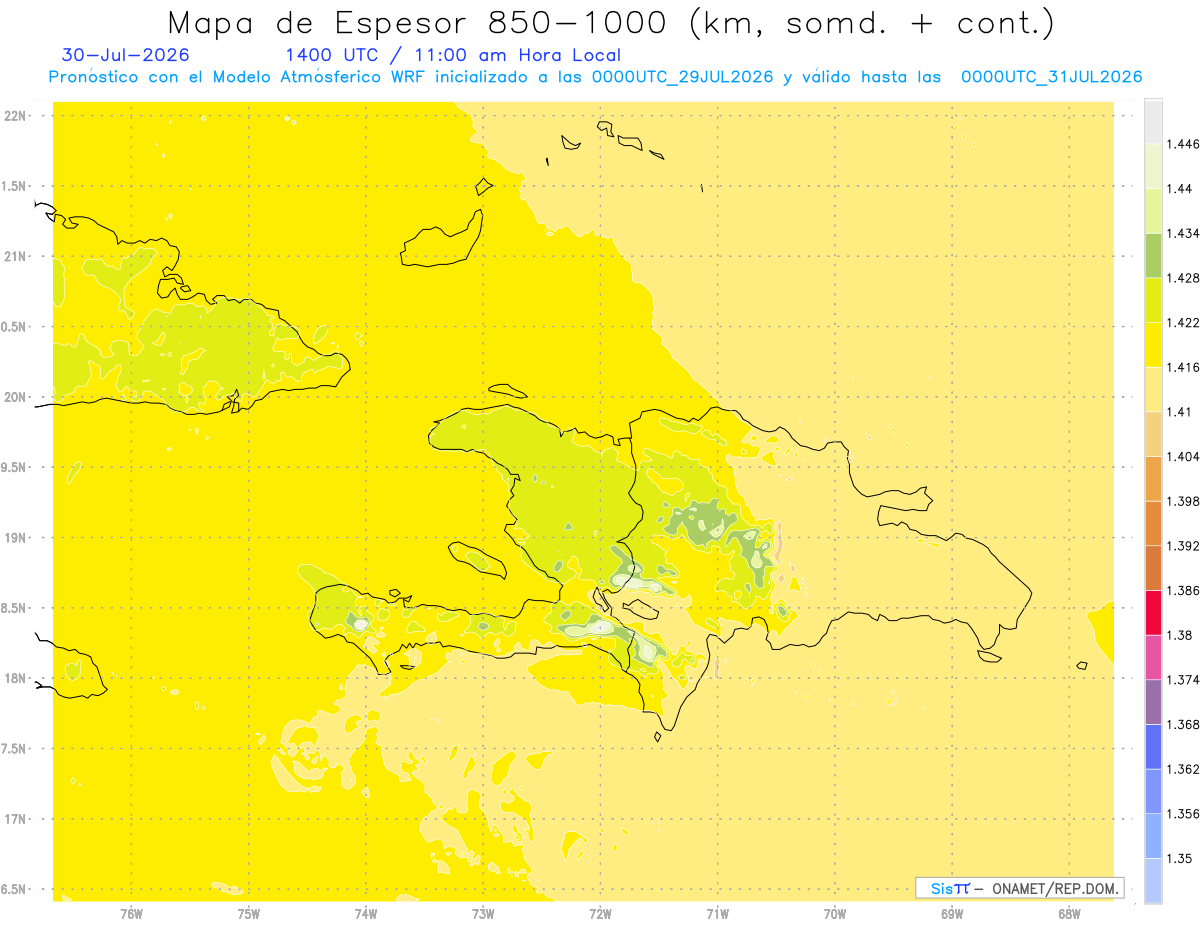This screenshot has height=927, width=1200.
Task: Click the legend value '1.434'
Action: click(1185, 233)
